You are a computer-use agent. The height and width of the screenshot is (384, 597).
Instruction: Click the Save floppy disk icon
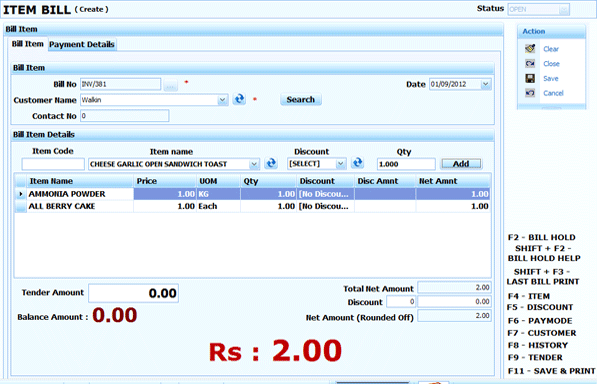(x=530, y=78)
